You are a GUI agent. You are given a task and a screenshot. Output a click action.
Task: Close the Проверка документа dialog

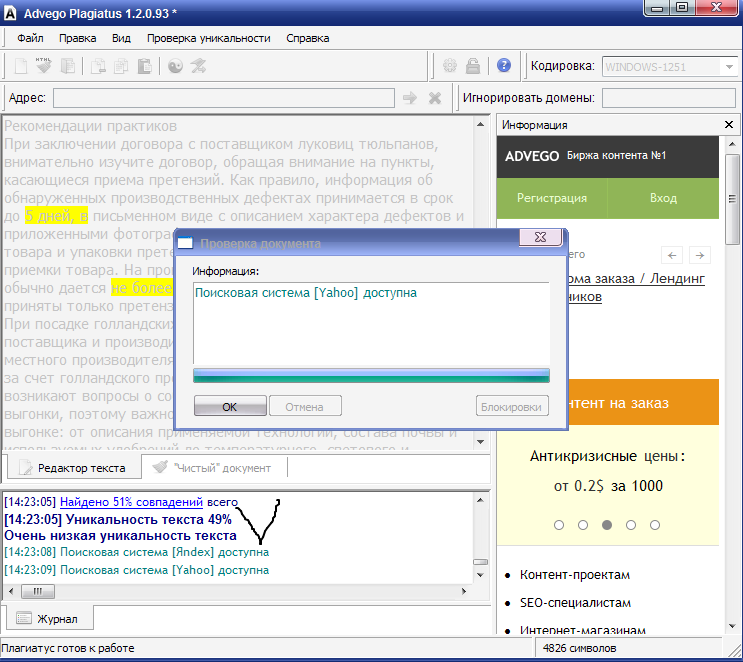(x=540, y=237)
